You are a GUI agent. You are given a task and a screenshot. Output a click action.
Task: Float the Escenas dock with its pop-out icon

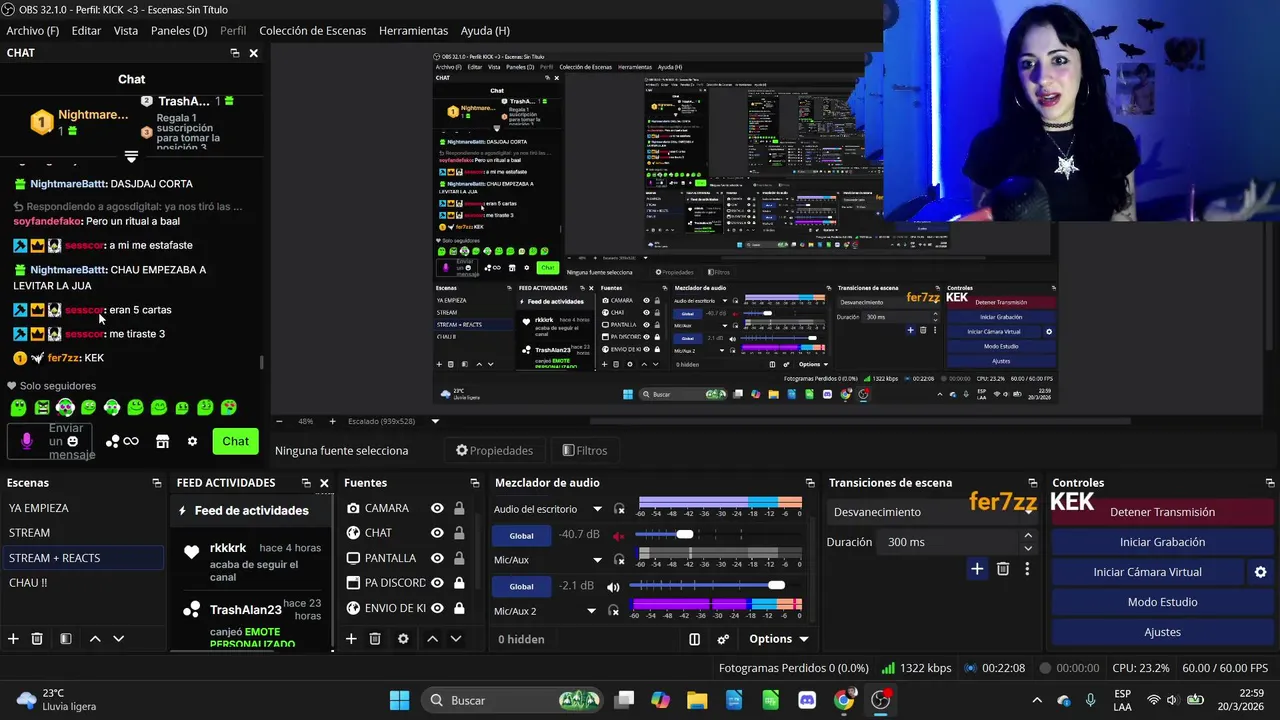pyautogui.click(x=157, y=483)
